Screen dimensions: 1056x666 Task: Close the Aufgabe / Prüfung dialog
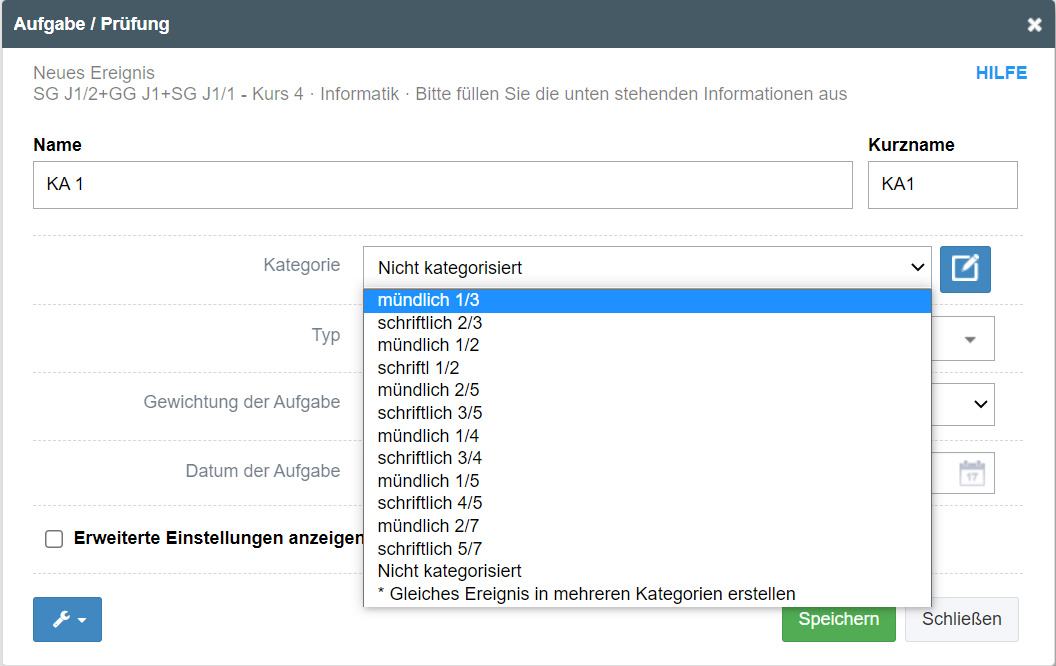click(1034, 25)
